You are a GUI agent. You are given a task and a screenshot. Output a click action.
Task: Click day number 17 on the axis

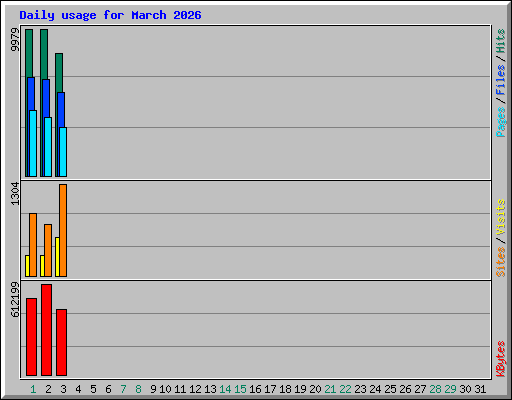[x=270, y=389]
